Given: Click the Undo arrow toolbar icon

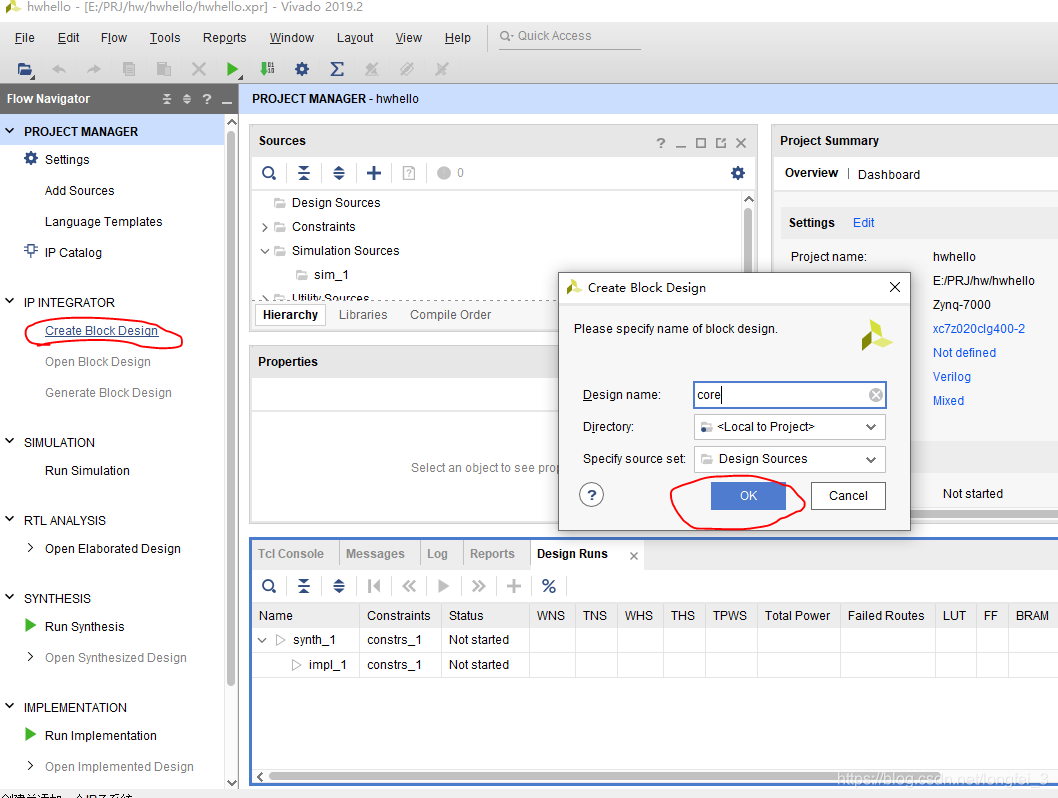Looking at the screenshot, I should pyautogui.click(x=59, y=69).
